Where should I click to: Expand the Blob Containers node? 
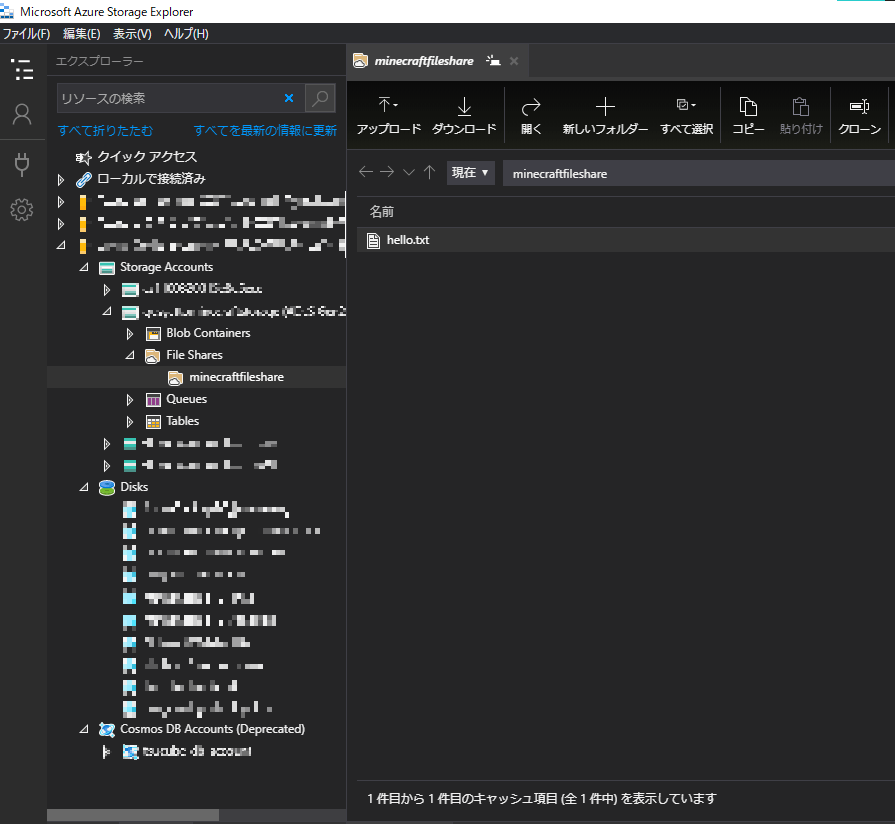(130, 333)
